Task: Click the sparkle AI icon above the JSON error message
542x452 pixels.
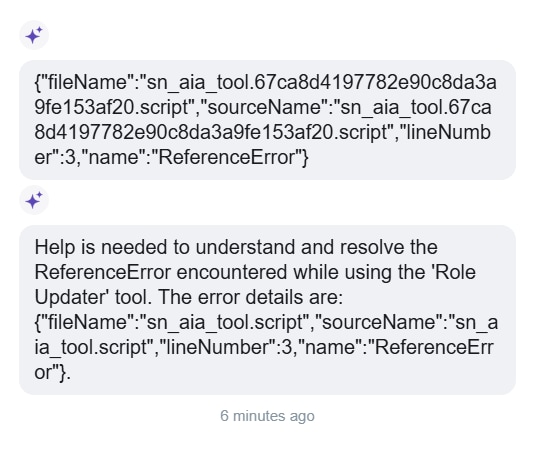Action: [x=34, y=35]
